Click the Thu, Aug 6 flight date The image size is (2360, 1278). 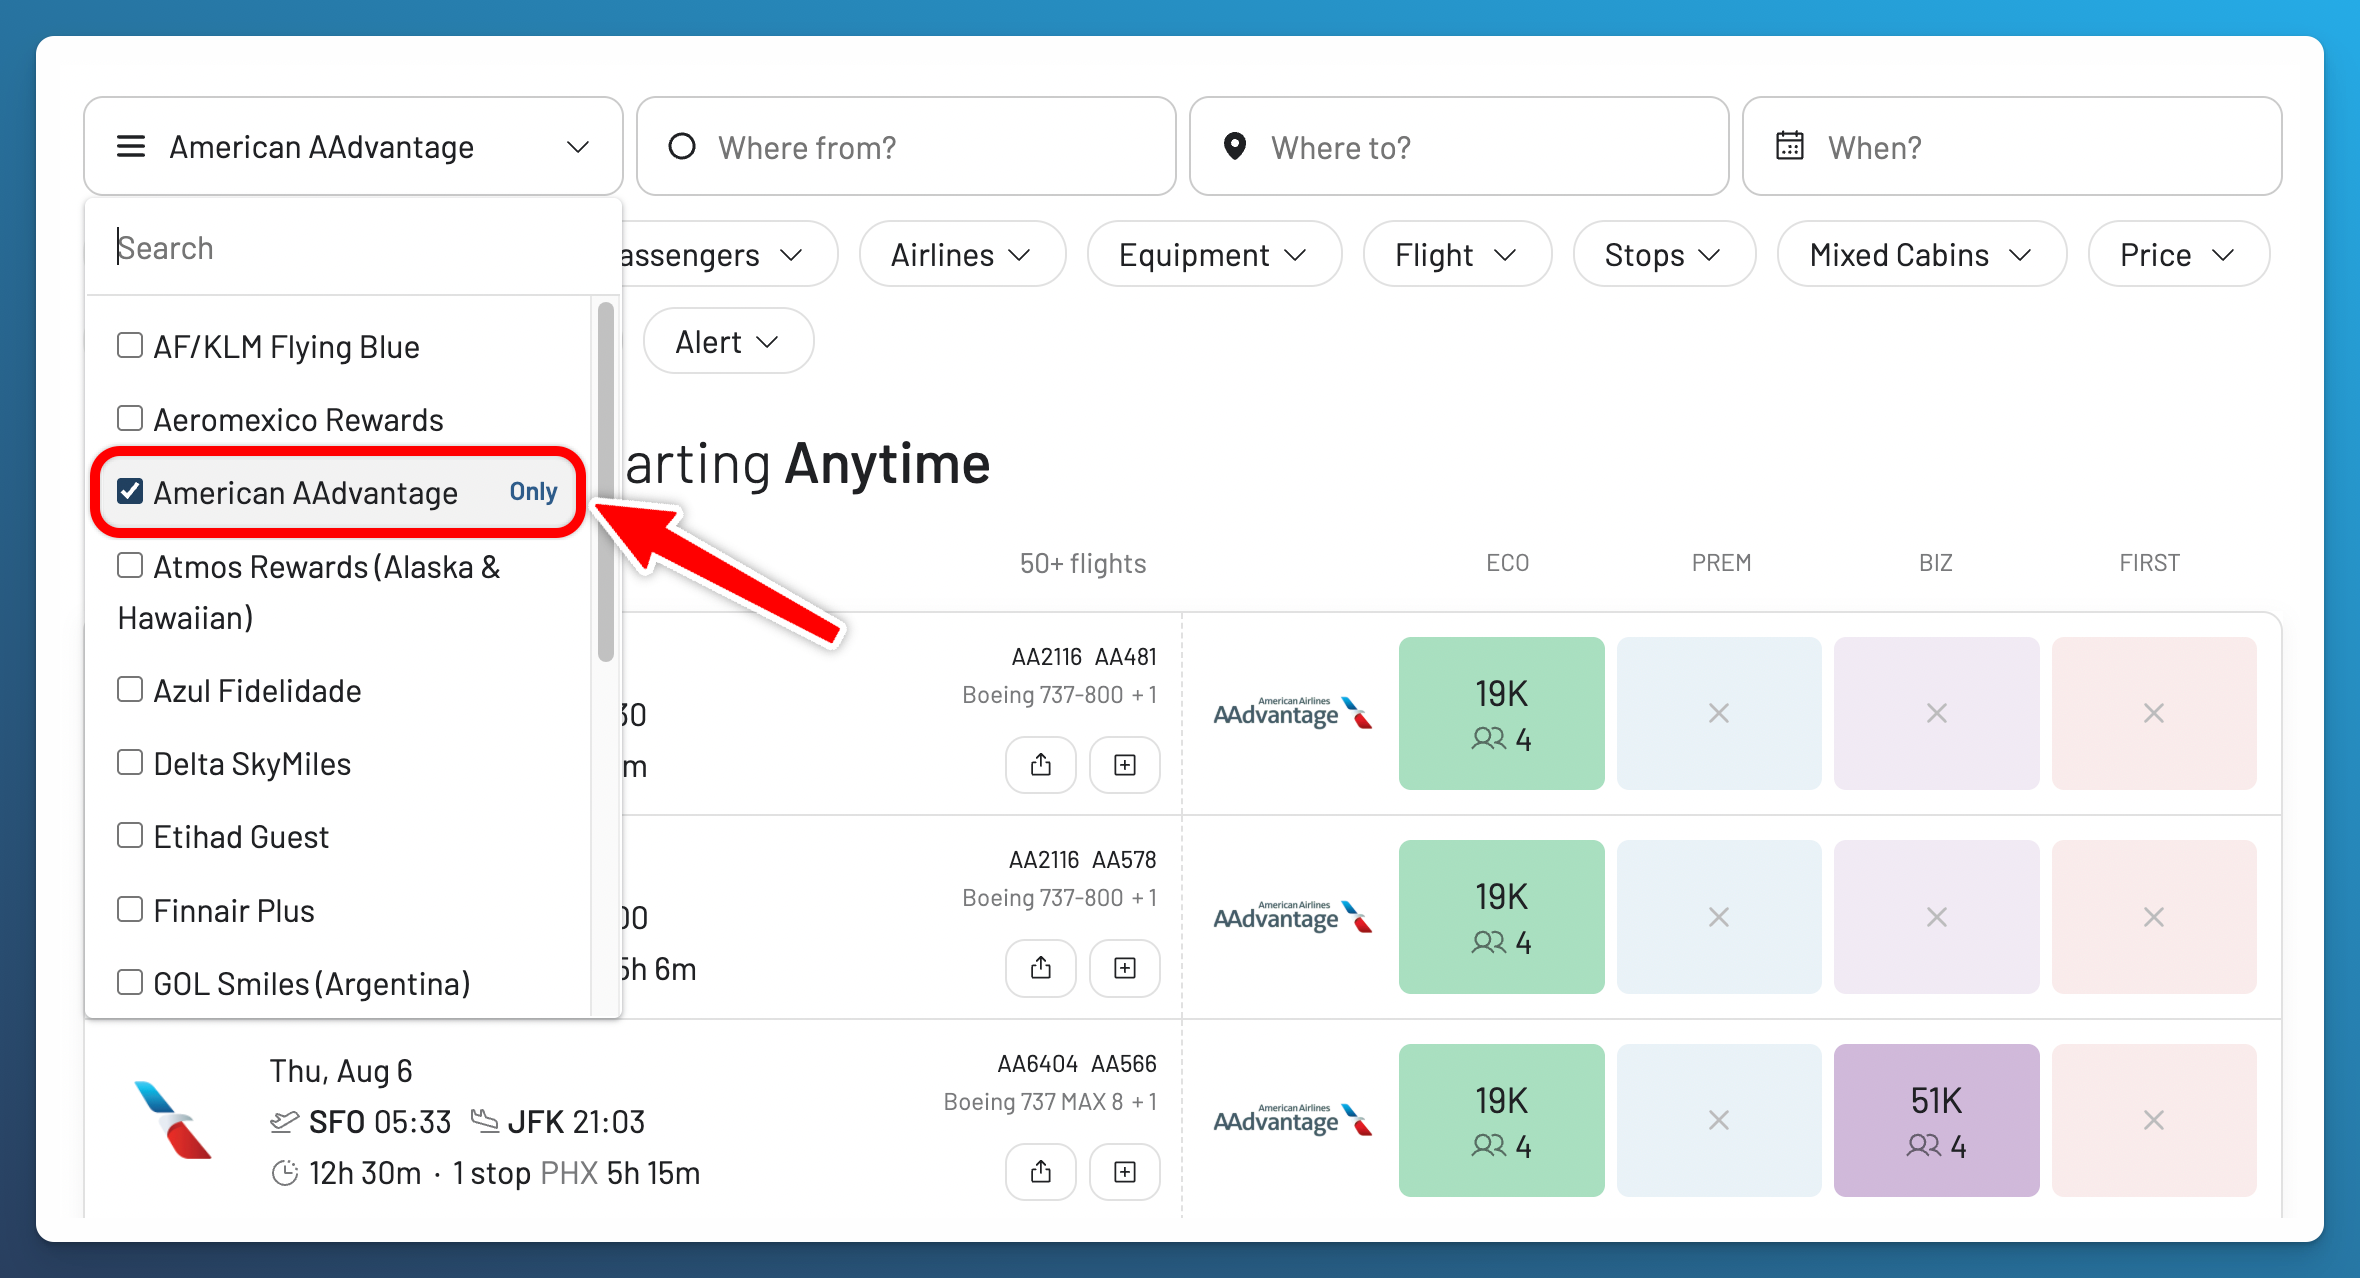point(341,1071)
